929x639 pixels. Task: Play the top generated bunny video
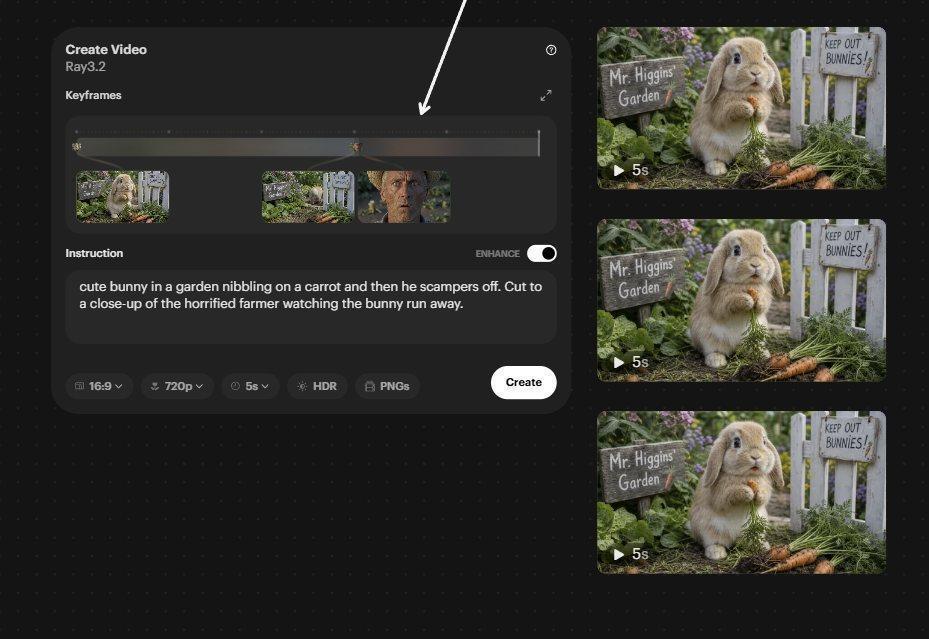click(619, 171)
